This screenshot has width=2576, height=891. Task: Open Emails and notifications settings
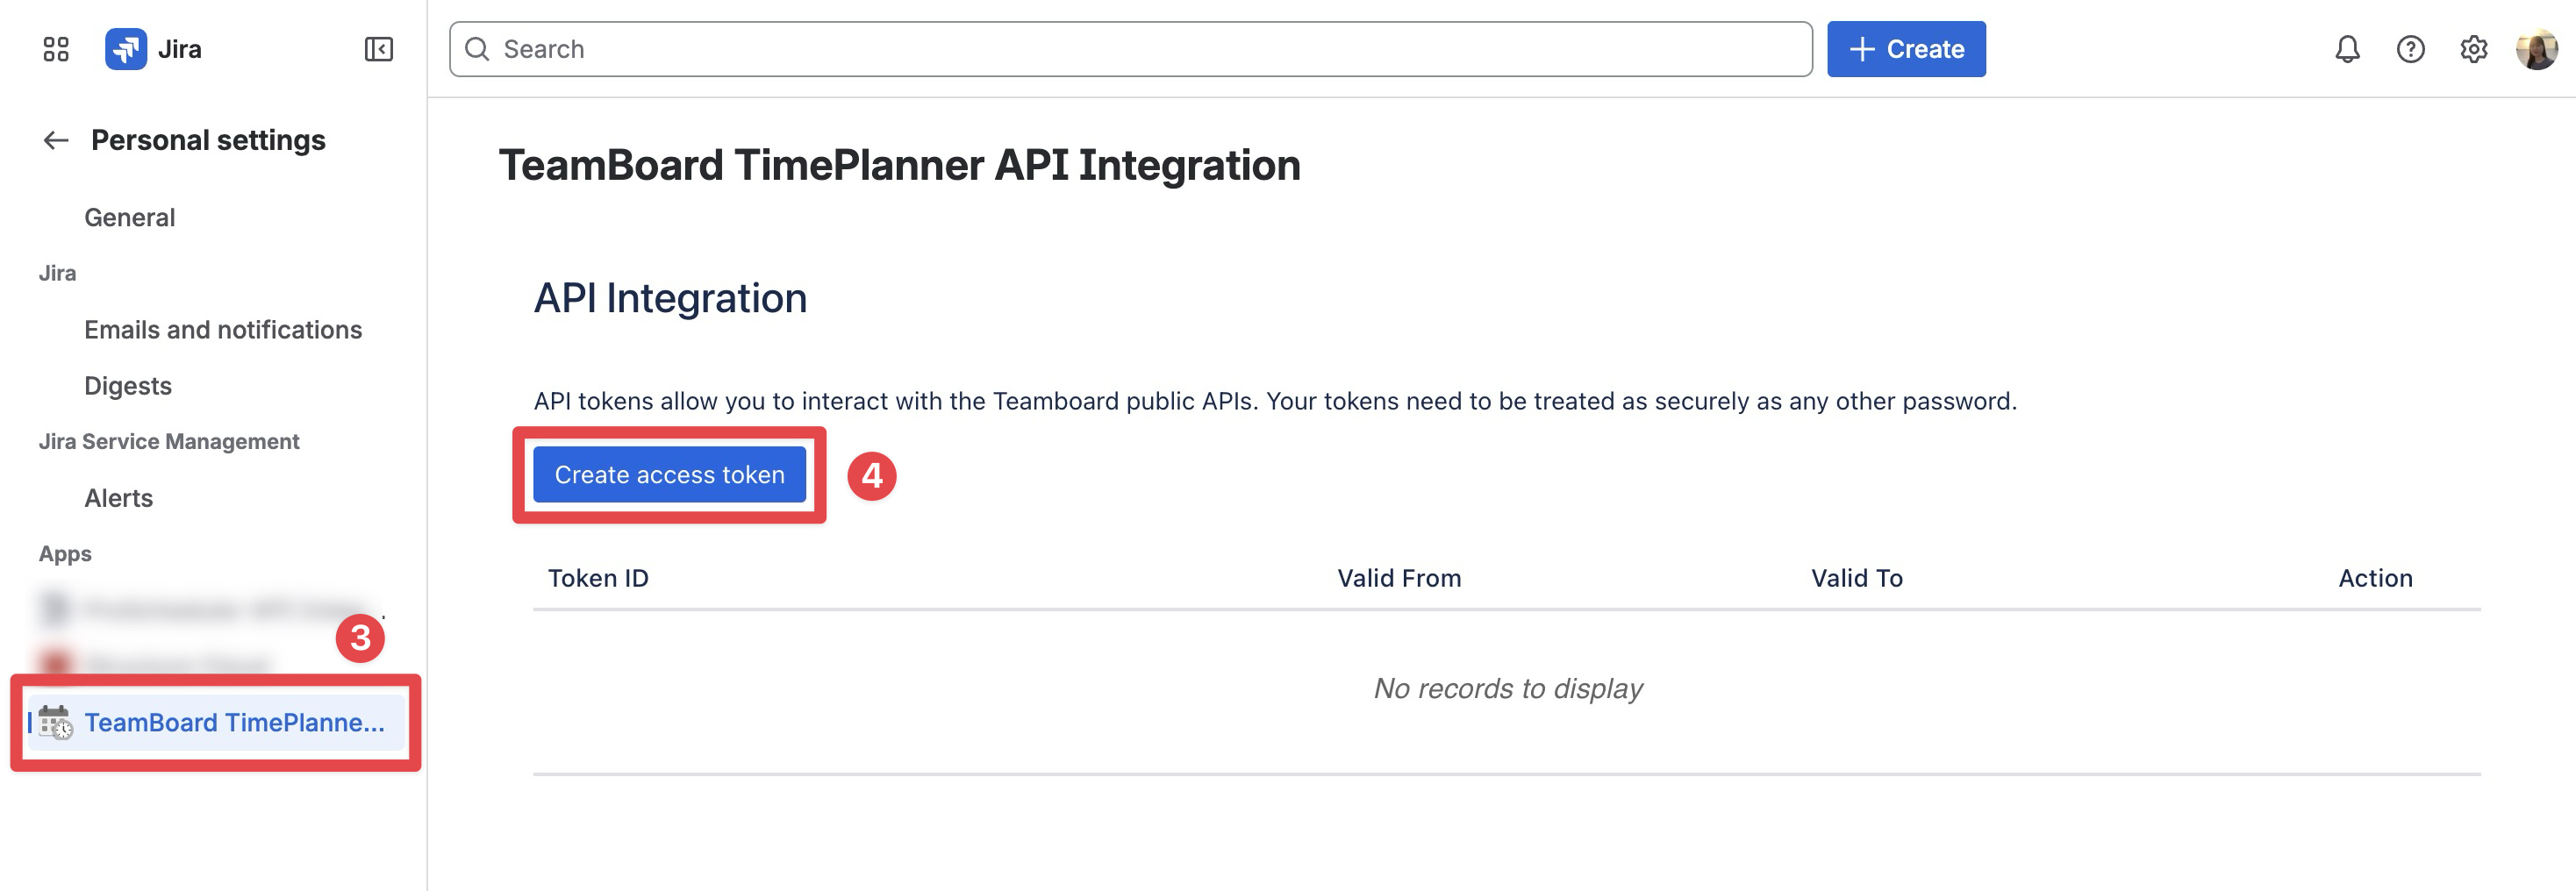click(x=223, y=329)
